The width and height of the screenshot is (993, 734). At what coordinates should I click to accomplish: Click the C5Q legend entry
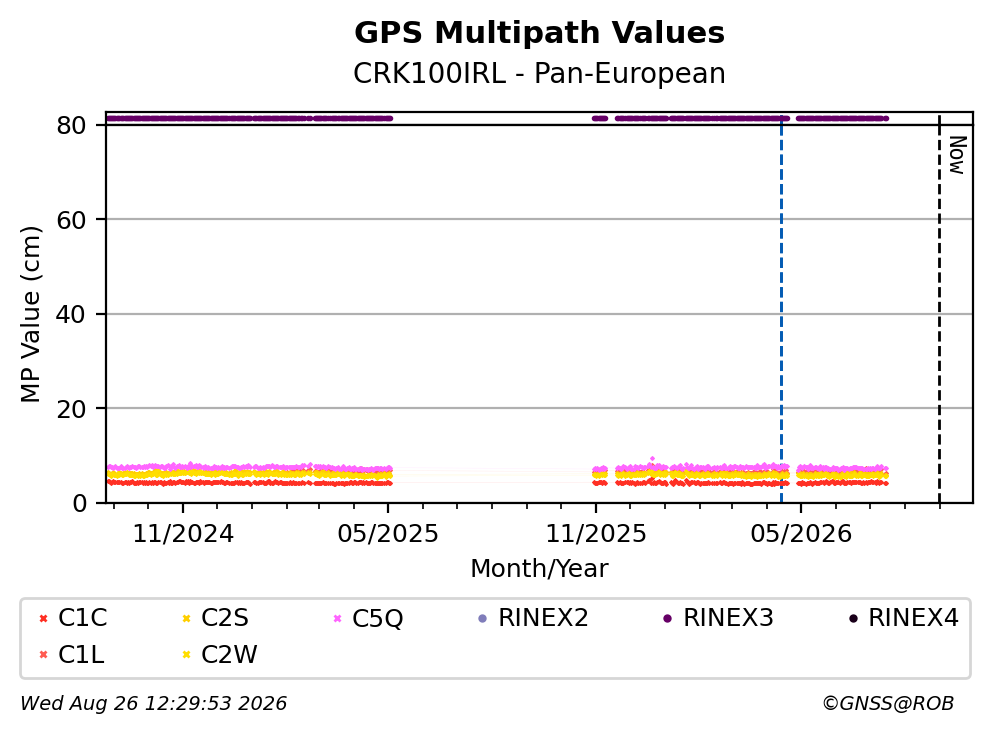click(x=368, y=618)
